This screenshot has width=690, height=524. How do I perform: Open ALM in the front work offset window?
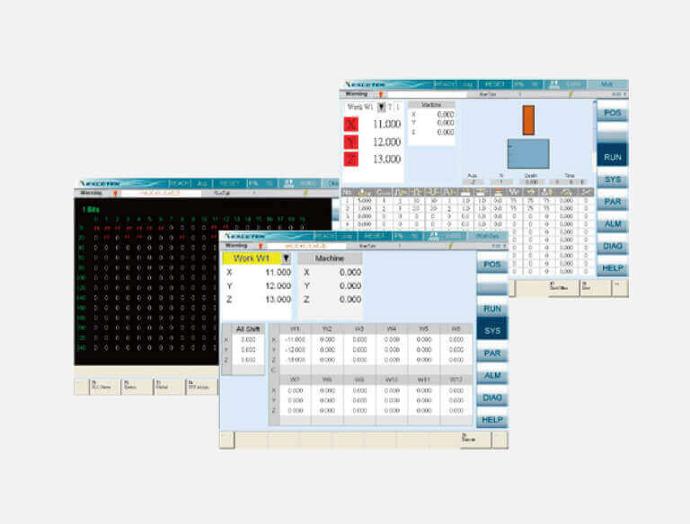click(x=492, y=375)
